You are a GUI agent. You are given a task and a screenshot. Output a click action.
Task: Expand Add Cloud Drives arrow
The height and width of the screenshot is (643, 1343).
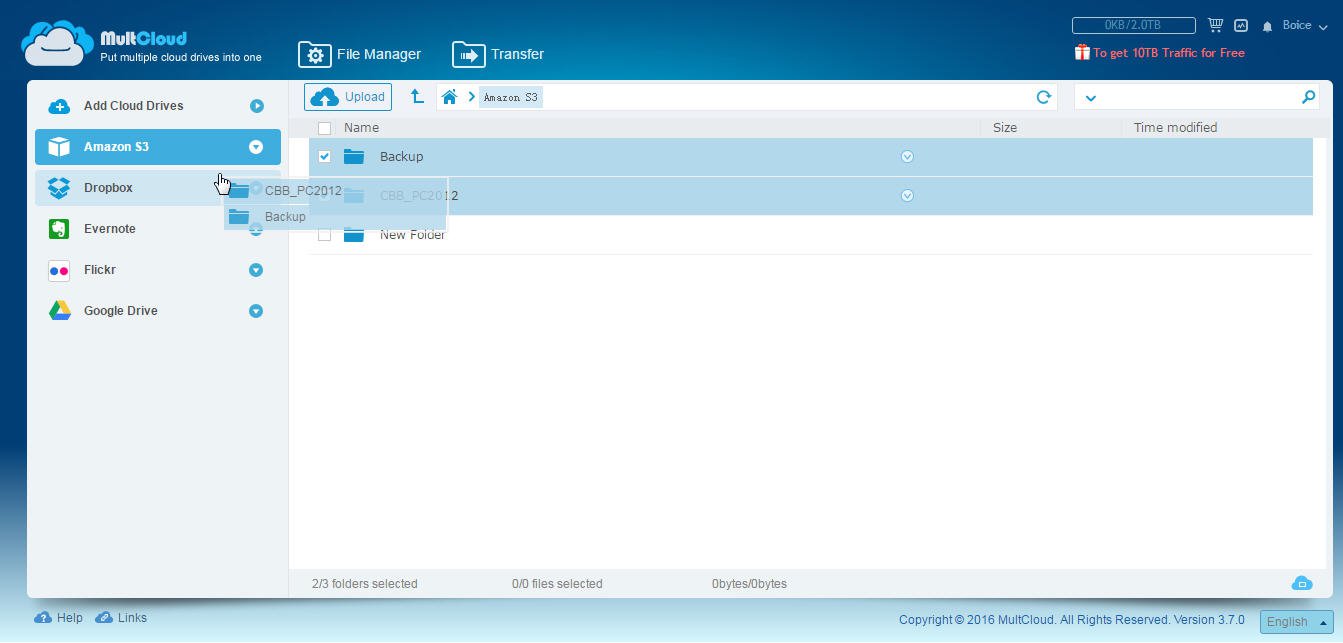[256, 106]
